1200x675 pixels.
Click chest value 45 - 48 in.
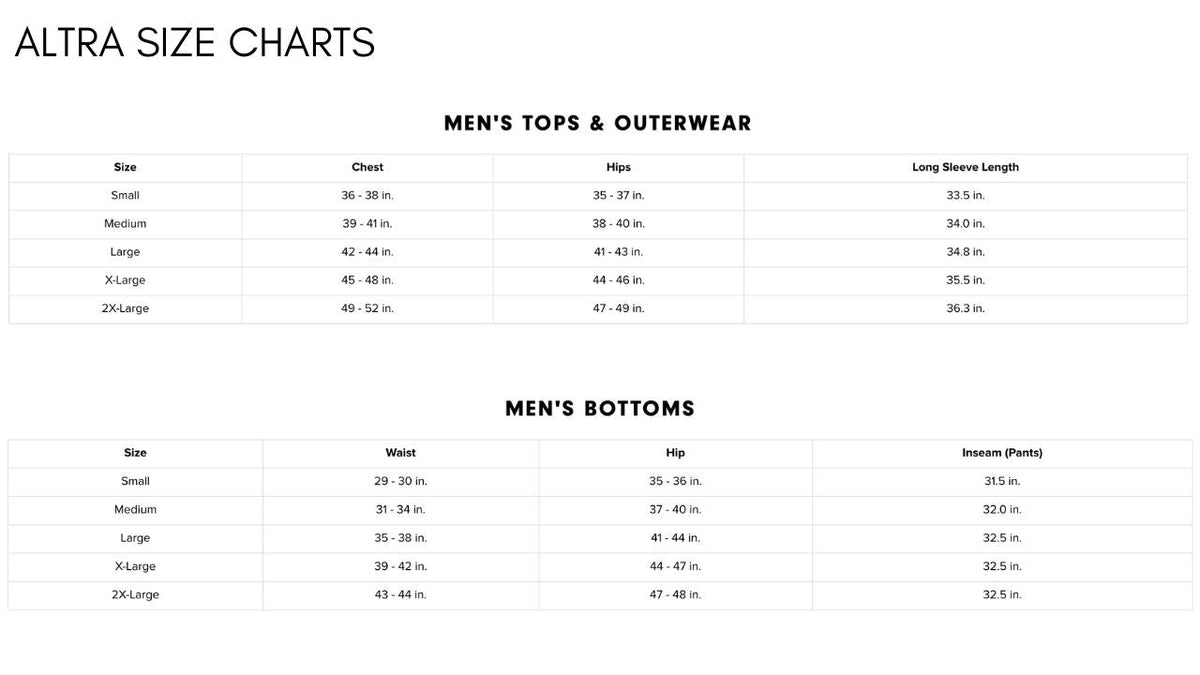367,280
